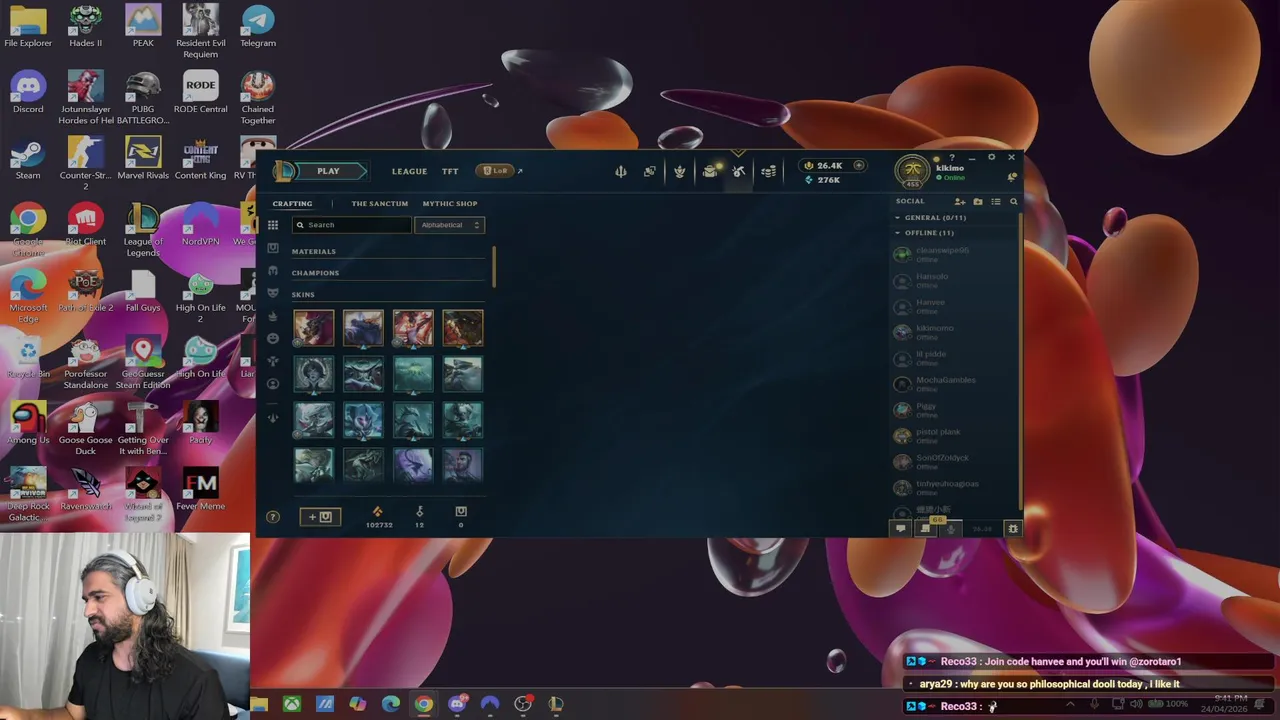Image resolution: width=1280 pixels, height=720 pixels.
Task: Expand the MATERIALS loot section
Action: click(x=314, y=252)
